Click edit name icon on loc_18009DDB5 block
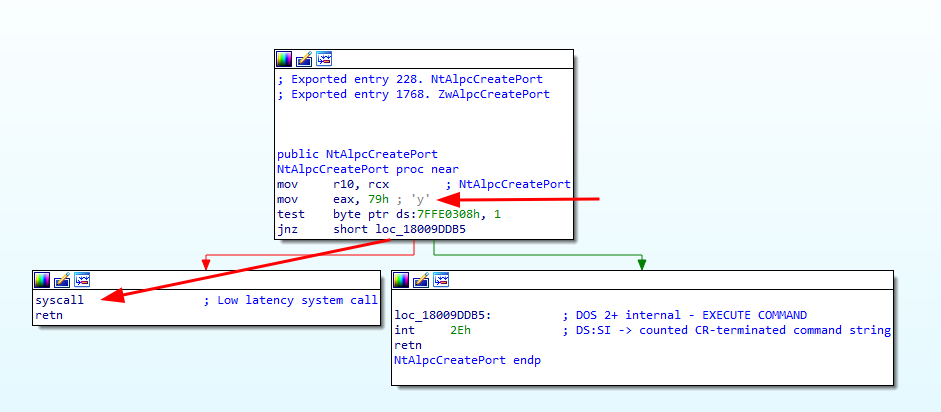This screenshot has height=412, width=941. (x=421, y=280)
